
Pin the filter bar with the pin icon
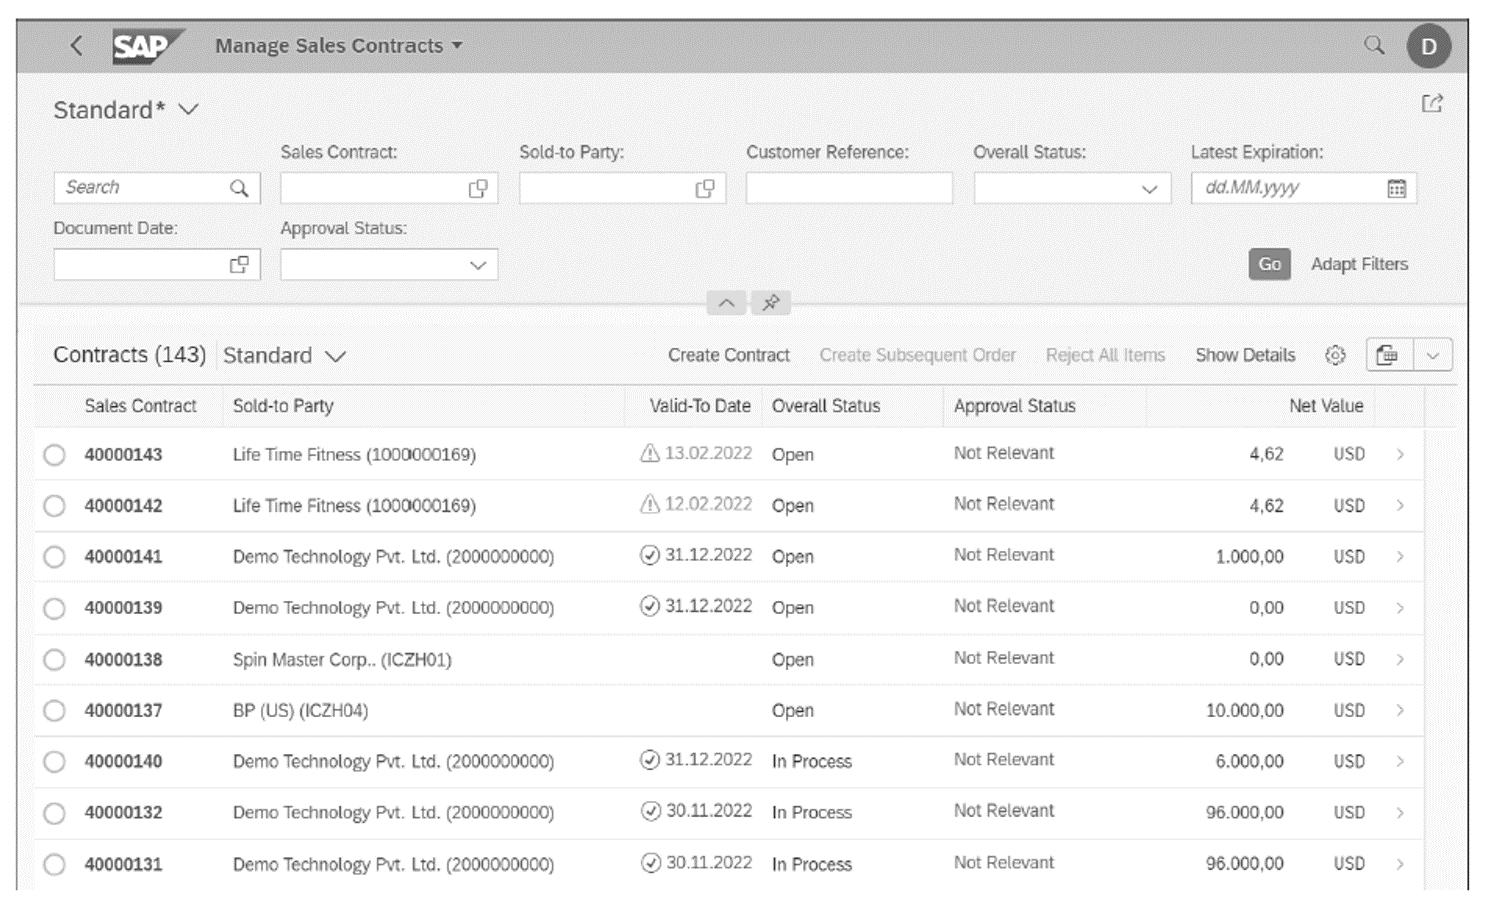770,303
